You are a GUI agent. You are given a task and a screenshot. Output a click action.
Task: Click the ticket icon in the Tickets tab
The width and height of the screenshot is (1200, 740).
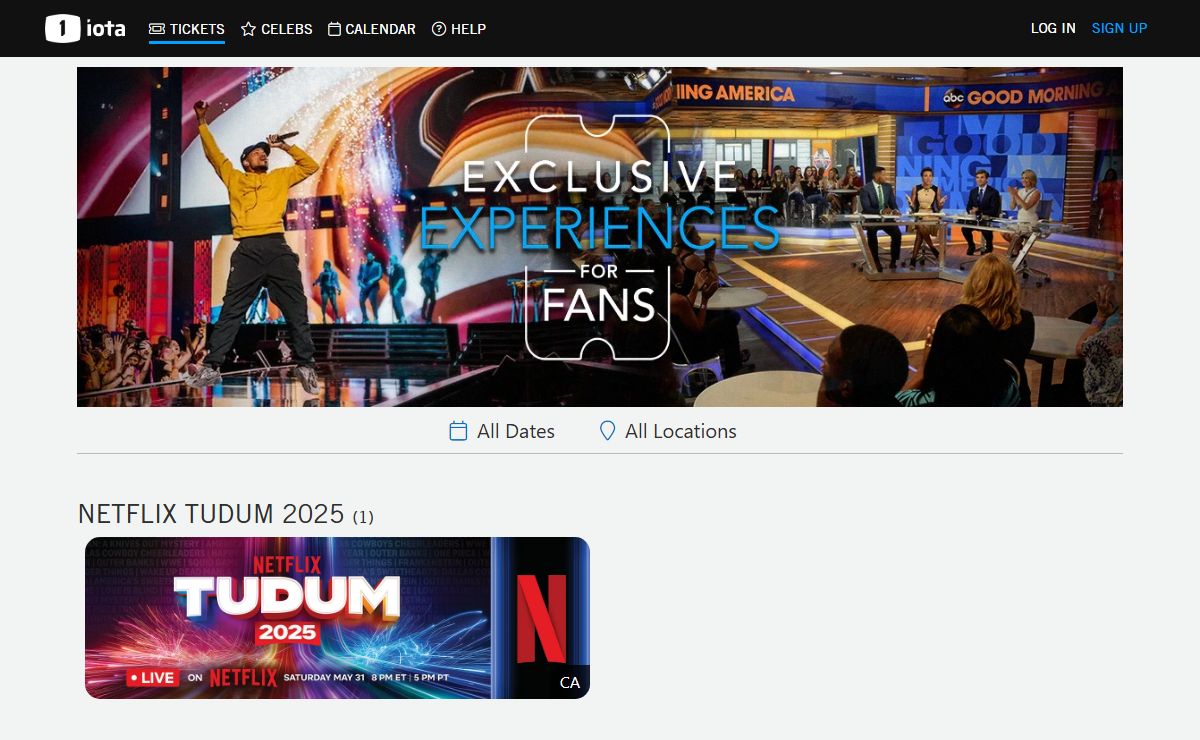click(157, 29)
